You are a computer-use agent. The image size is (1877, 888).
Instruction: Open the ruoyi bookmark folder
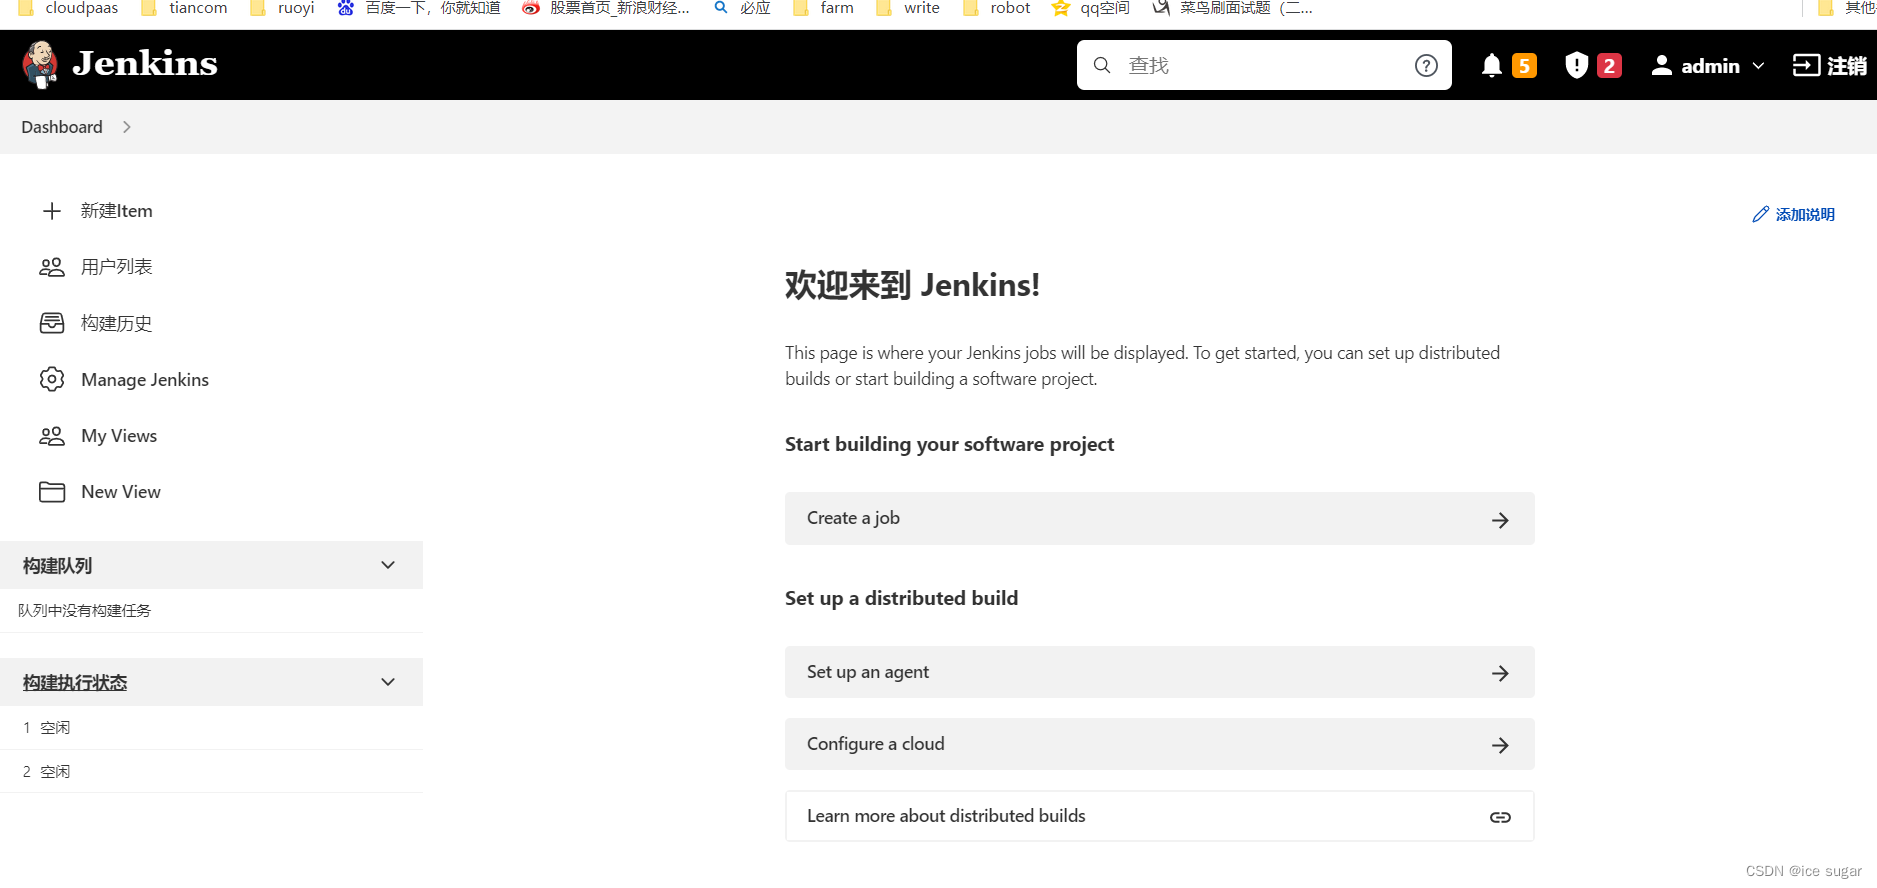click(282, 8)
